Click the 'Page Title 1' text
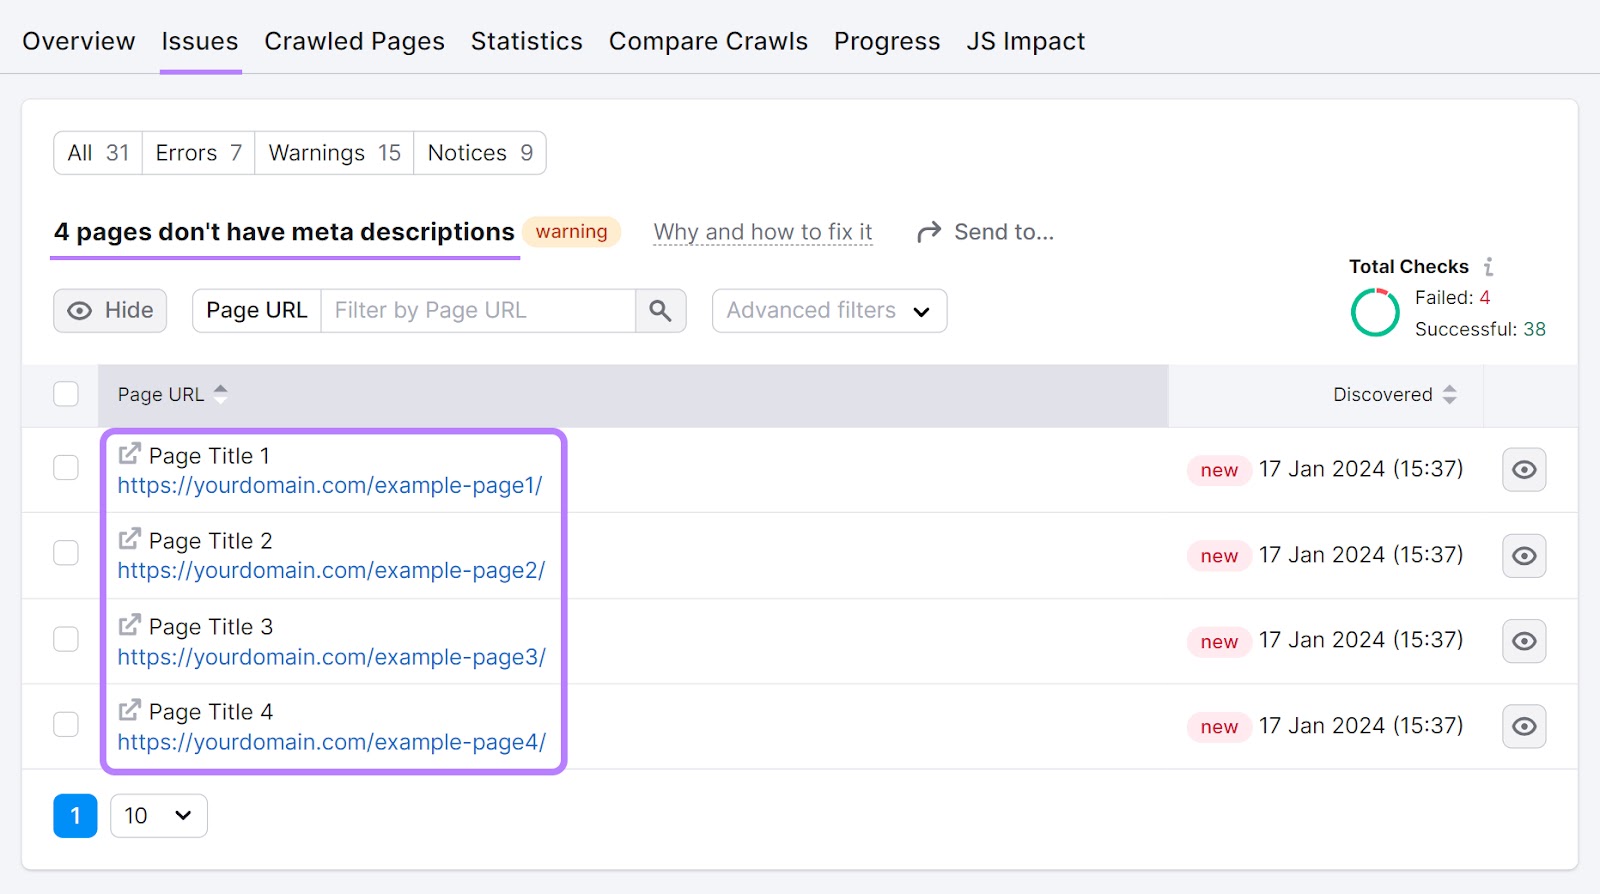This screenshot has width=1600, height=894. [209, 456]
